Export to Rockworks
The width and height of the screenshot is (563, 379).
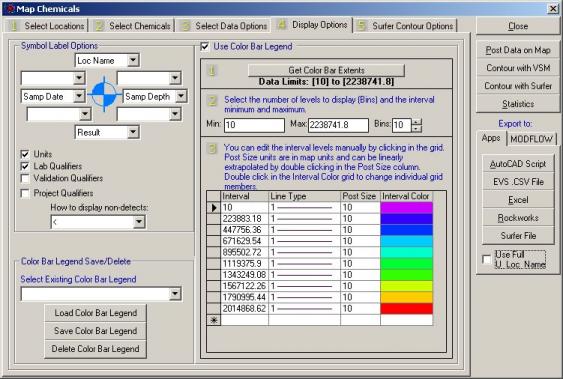518,218
